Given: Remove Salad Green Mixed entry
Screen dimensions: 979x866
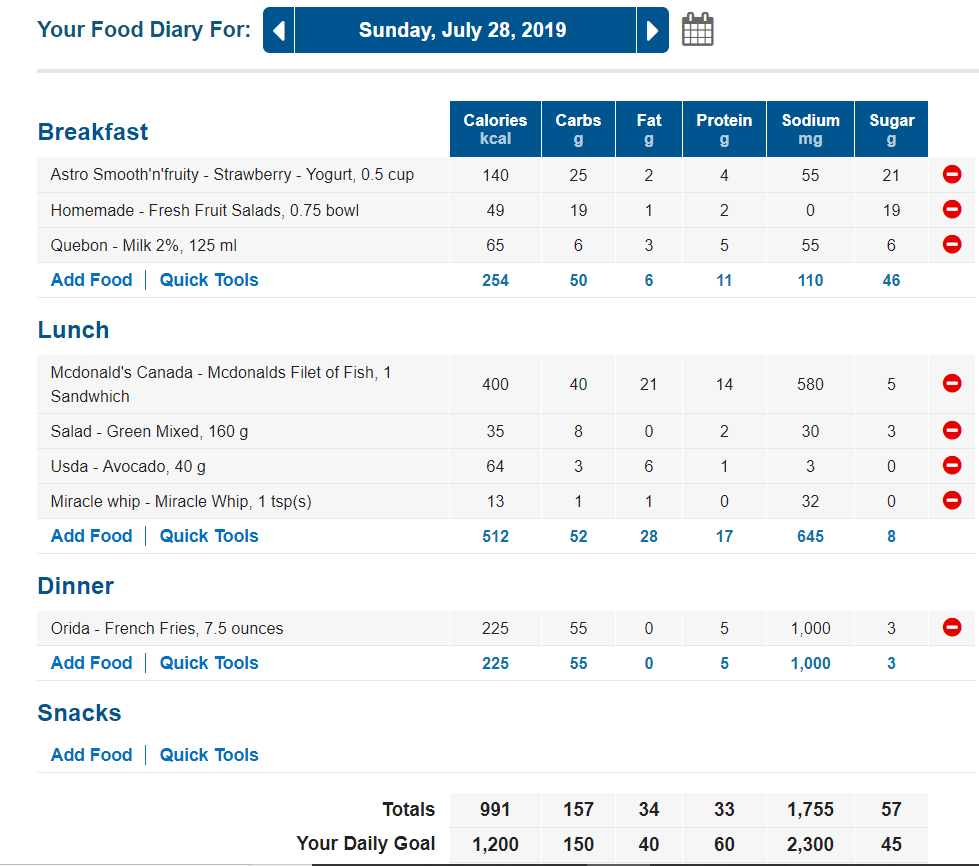Looking at the screenshot, I should click(952, 431).
